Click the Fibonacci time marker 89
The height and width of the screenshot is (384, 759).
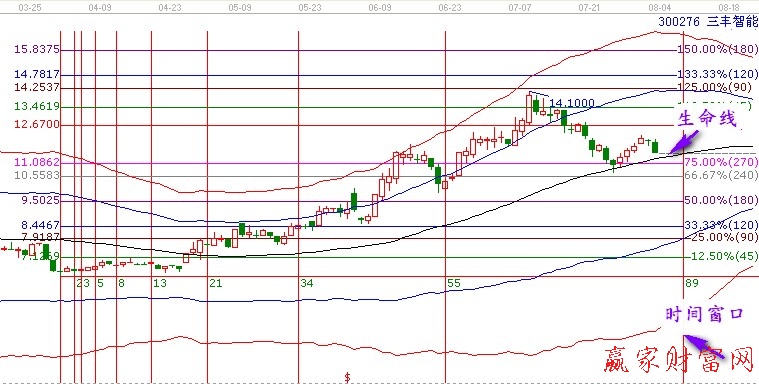pyautogui.click(x=692, y=283)
